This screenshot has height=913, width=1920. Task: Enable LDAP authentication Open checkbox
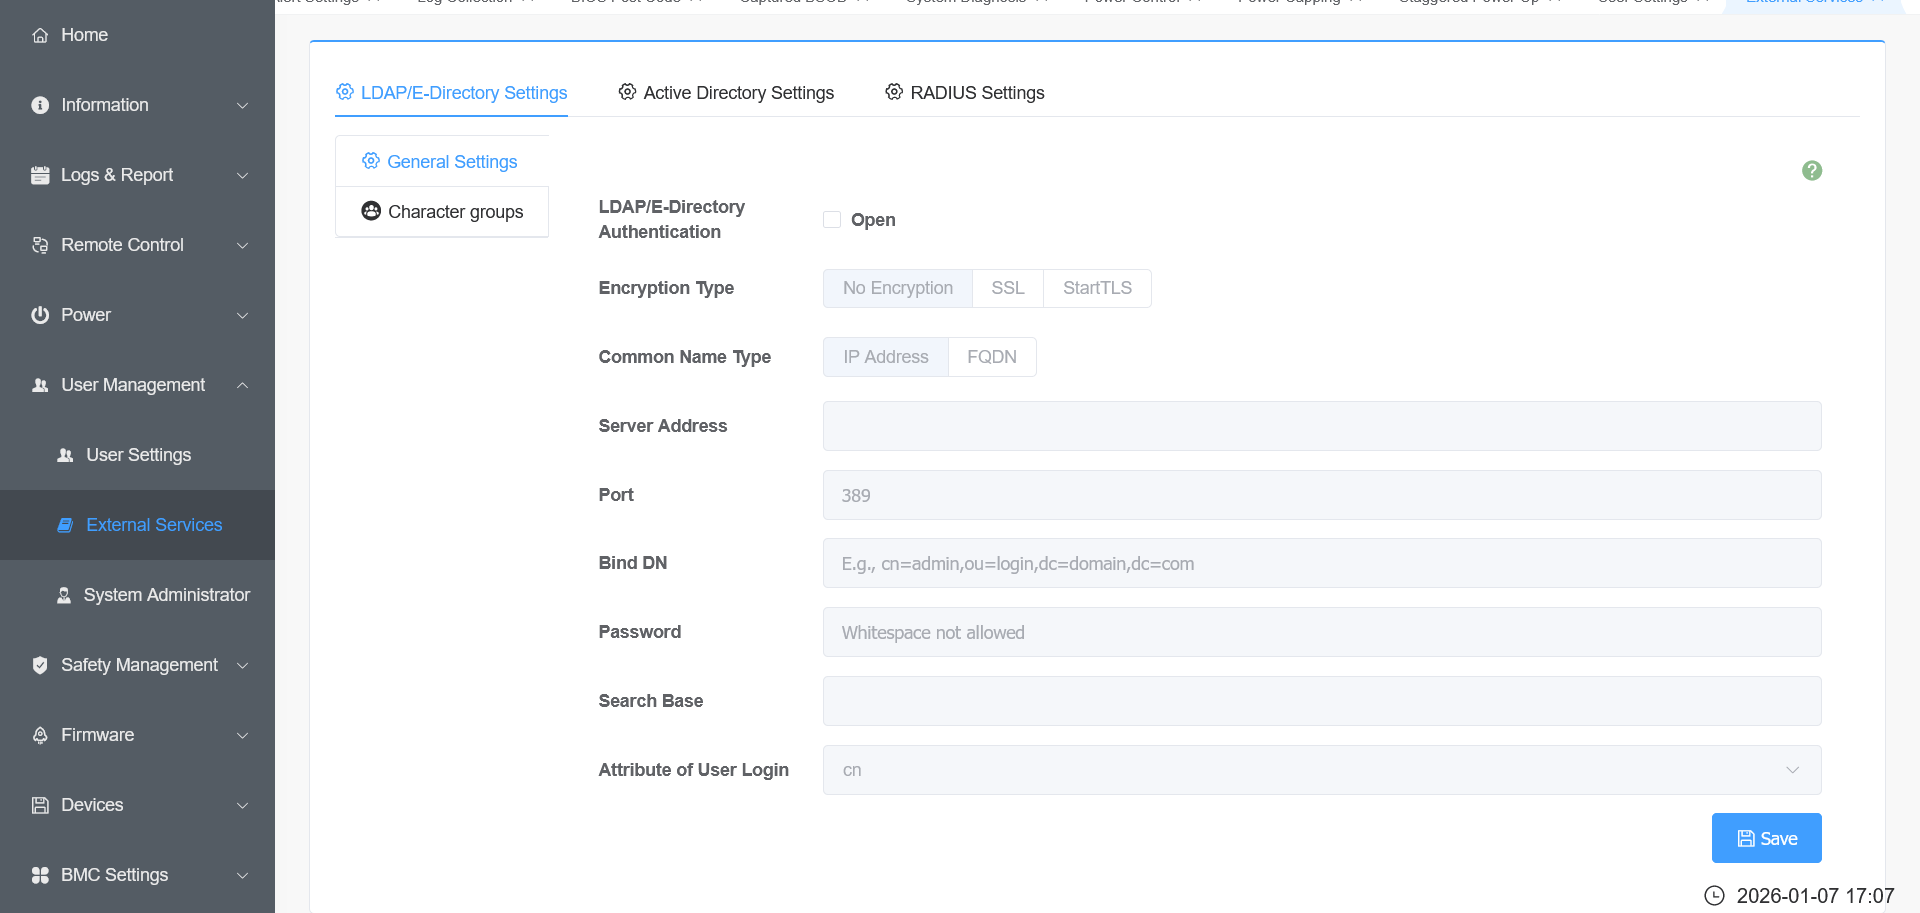832,220
